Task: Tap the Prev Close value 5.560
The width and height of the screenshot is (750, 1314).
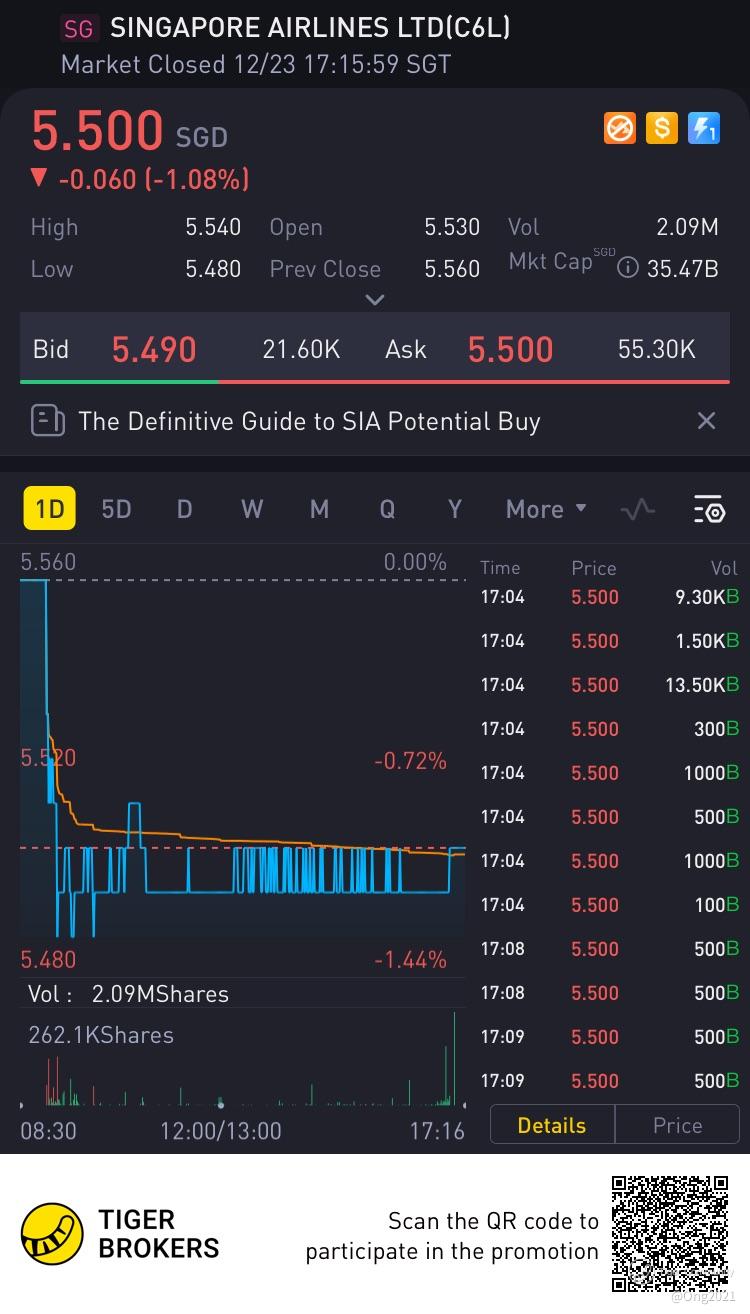Action: click(452, 269)
